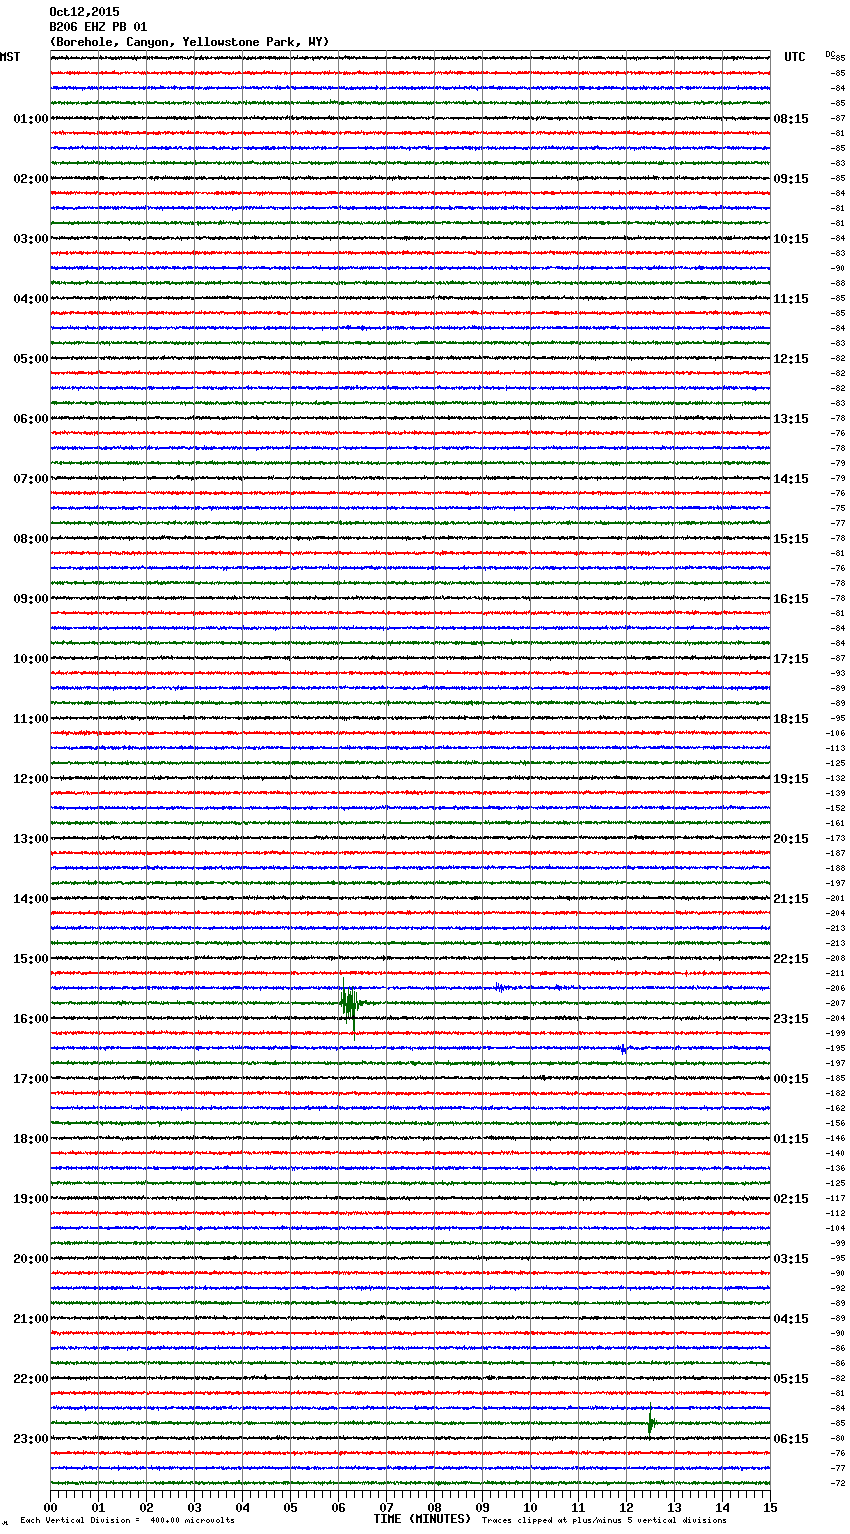Click minute tick 06 on the bottom axis
The image size is (850, 1534).
pyautogui.click(x=338, y=1507)
